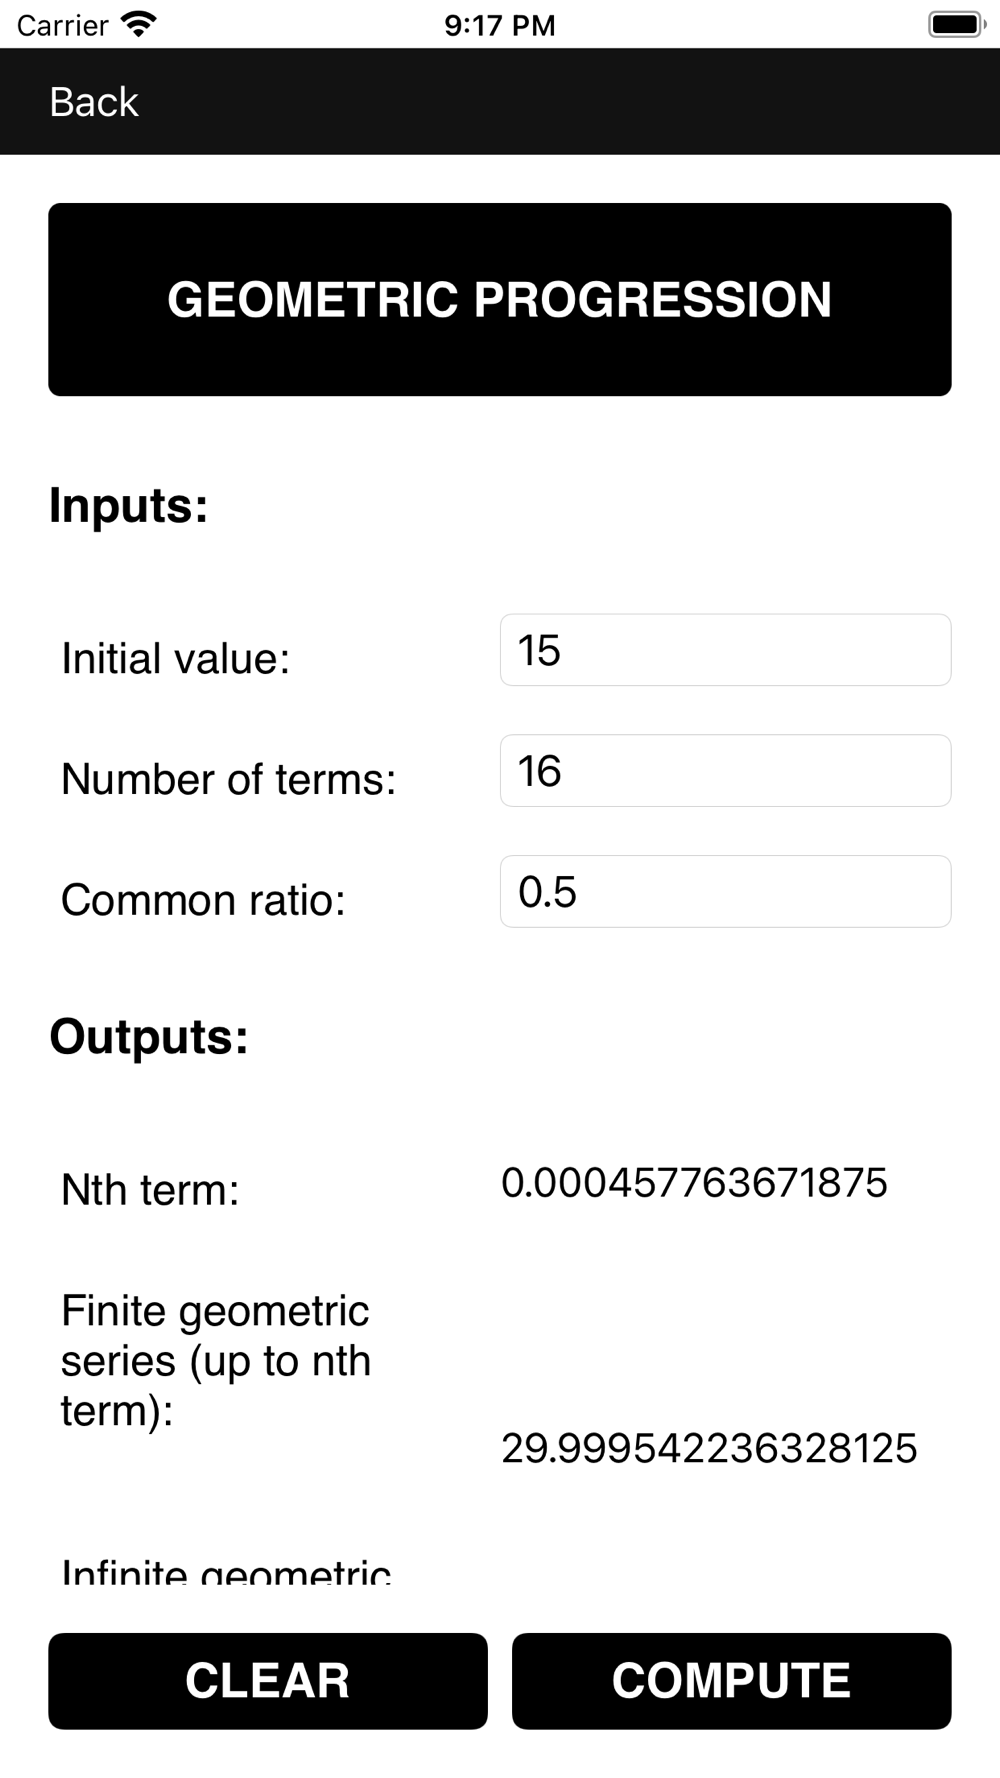This screenshot has height=1778, width=1000.
Task: Tap the Wi-Fi status icon
Action: [138, 25]
